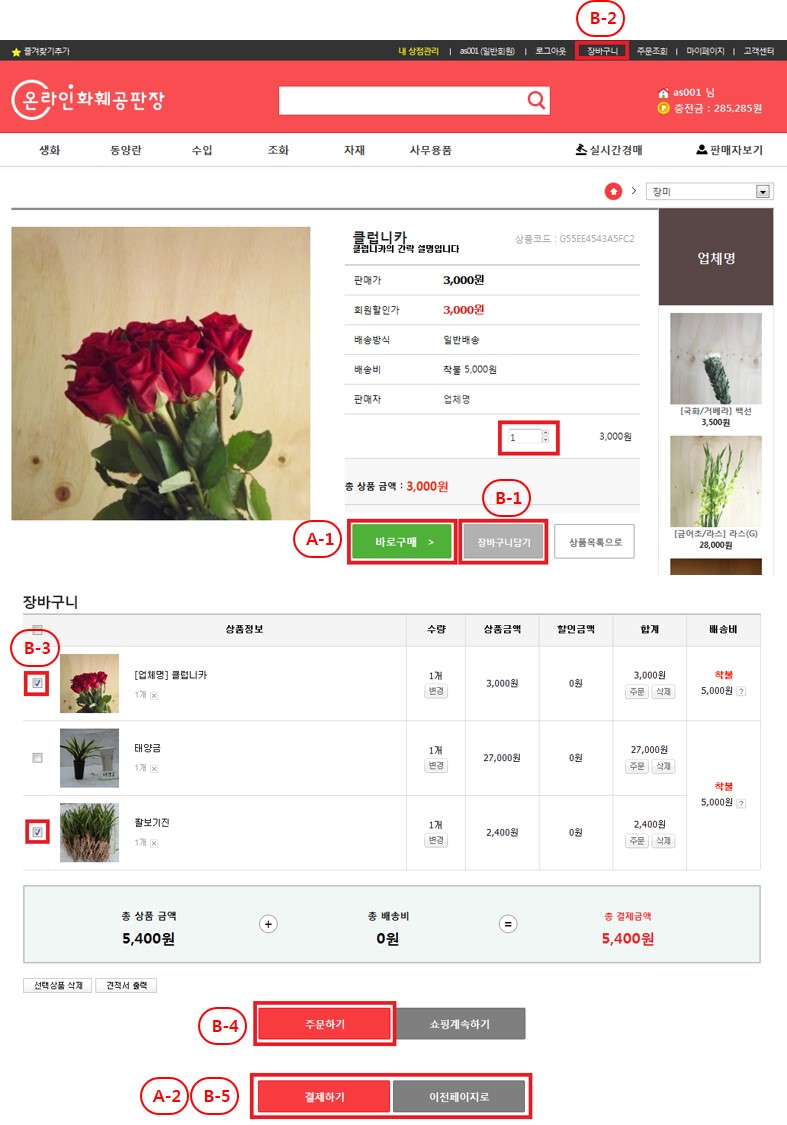787x1125 pixels.
Task: Click the red 주문하기 button
Action: pos(324,1024)
